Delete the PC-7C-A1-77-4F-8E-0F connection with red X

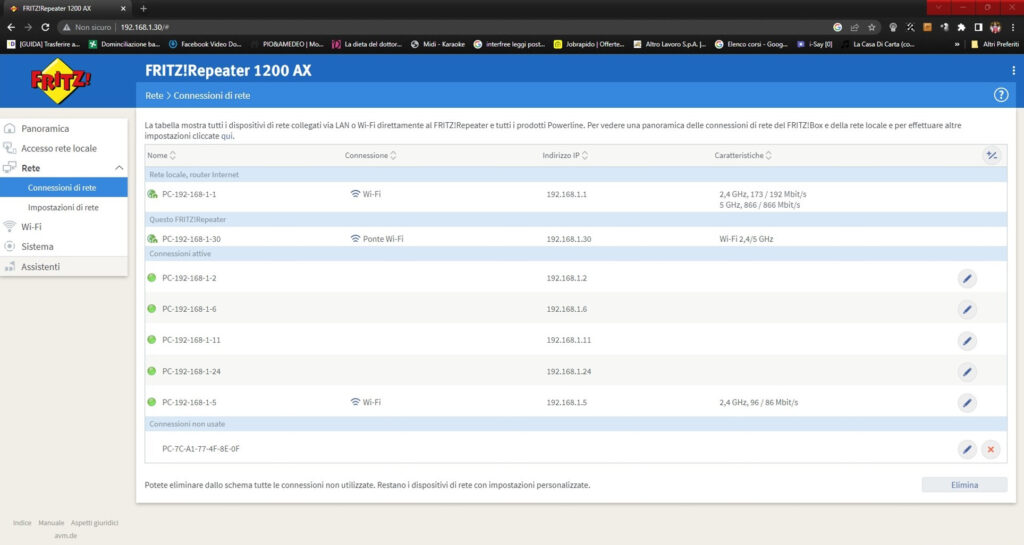[990, 449]
